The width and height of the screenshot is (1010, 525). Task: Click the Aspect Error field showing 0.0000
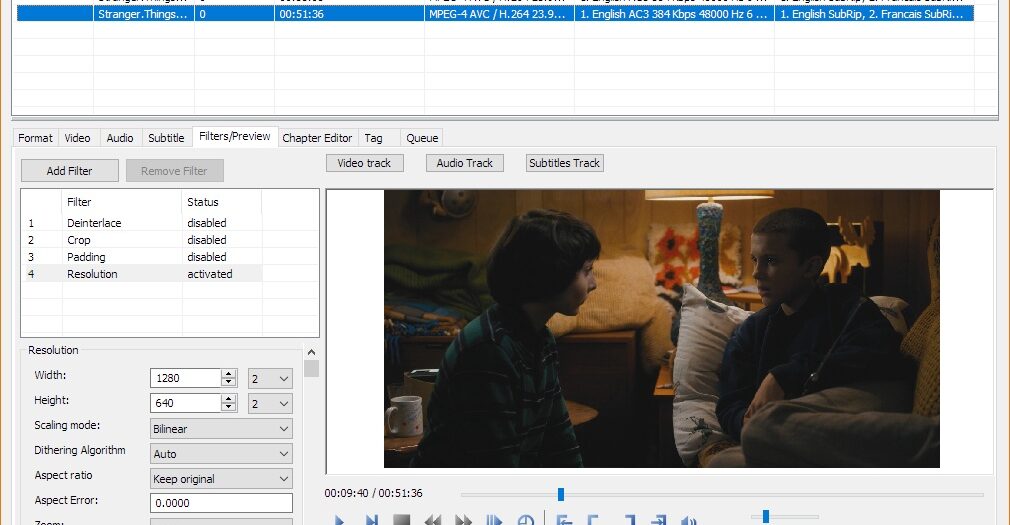click(221, 503)
